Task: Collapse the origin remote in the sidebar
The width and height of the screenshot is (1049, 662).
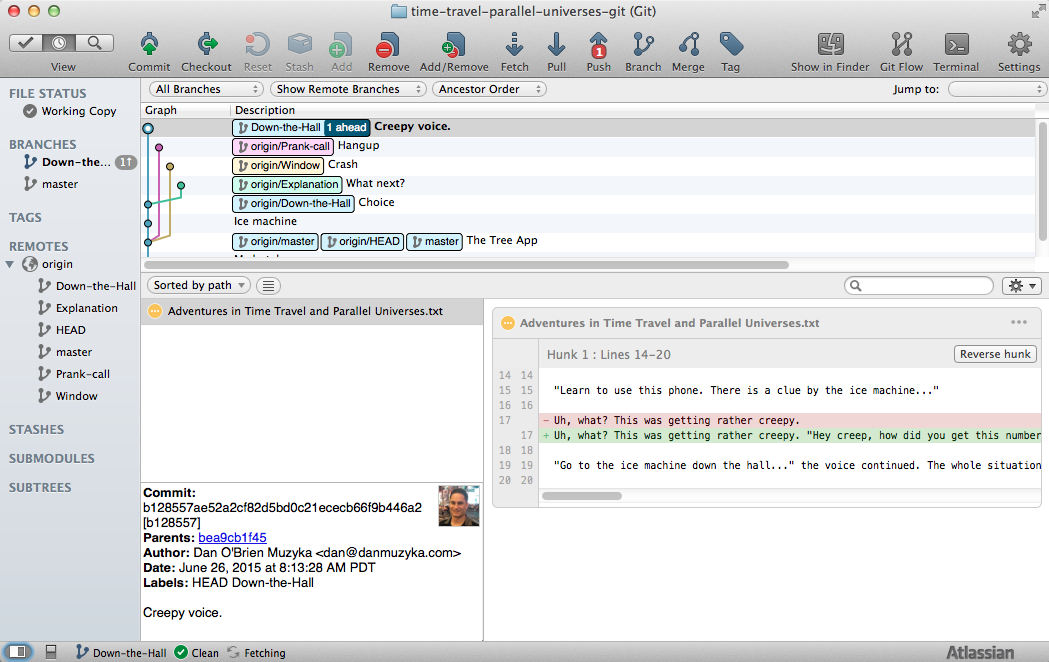Action: (x=10, y=264)
